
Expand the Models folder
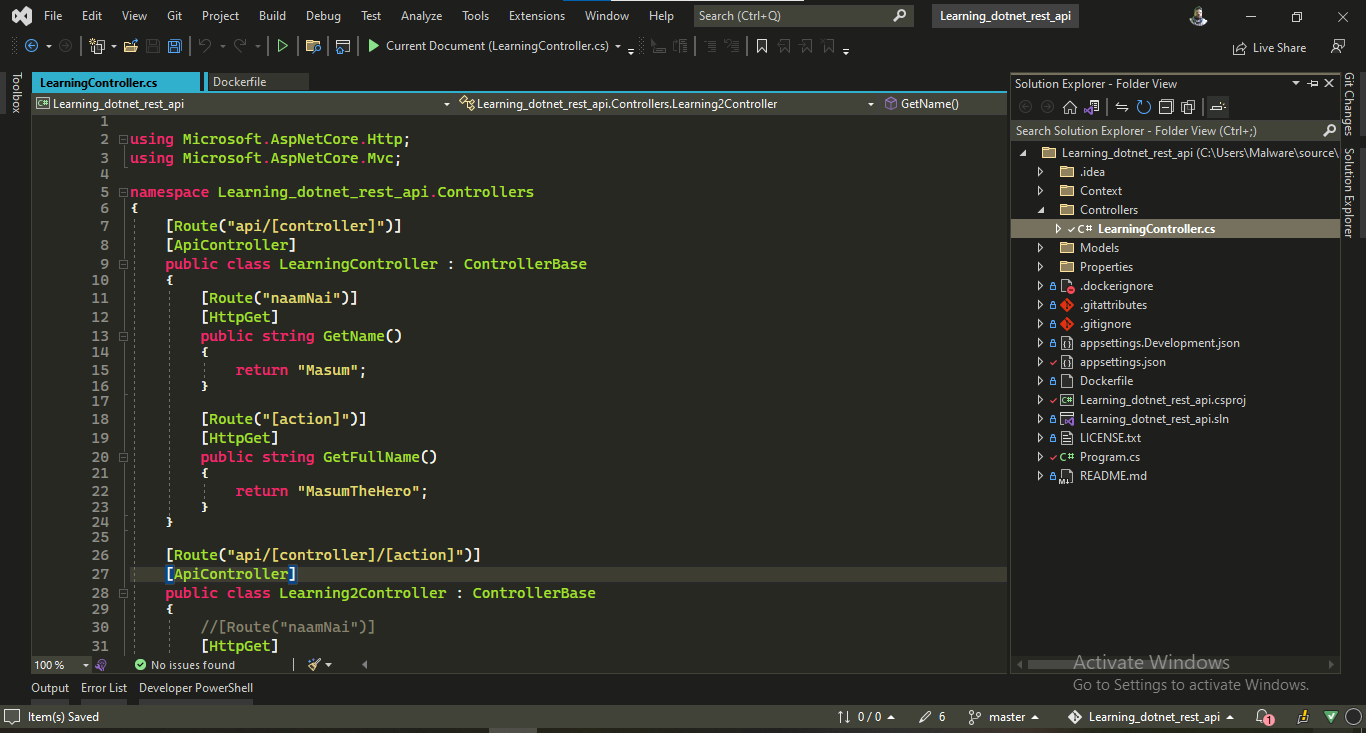[x=1040, y=247]
